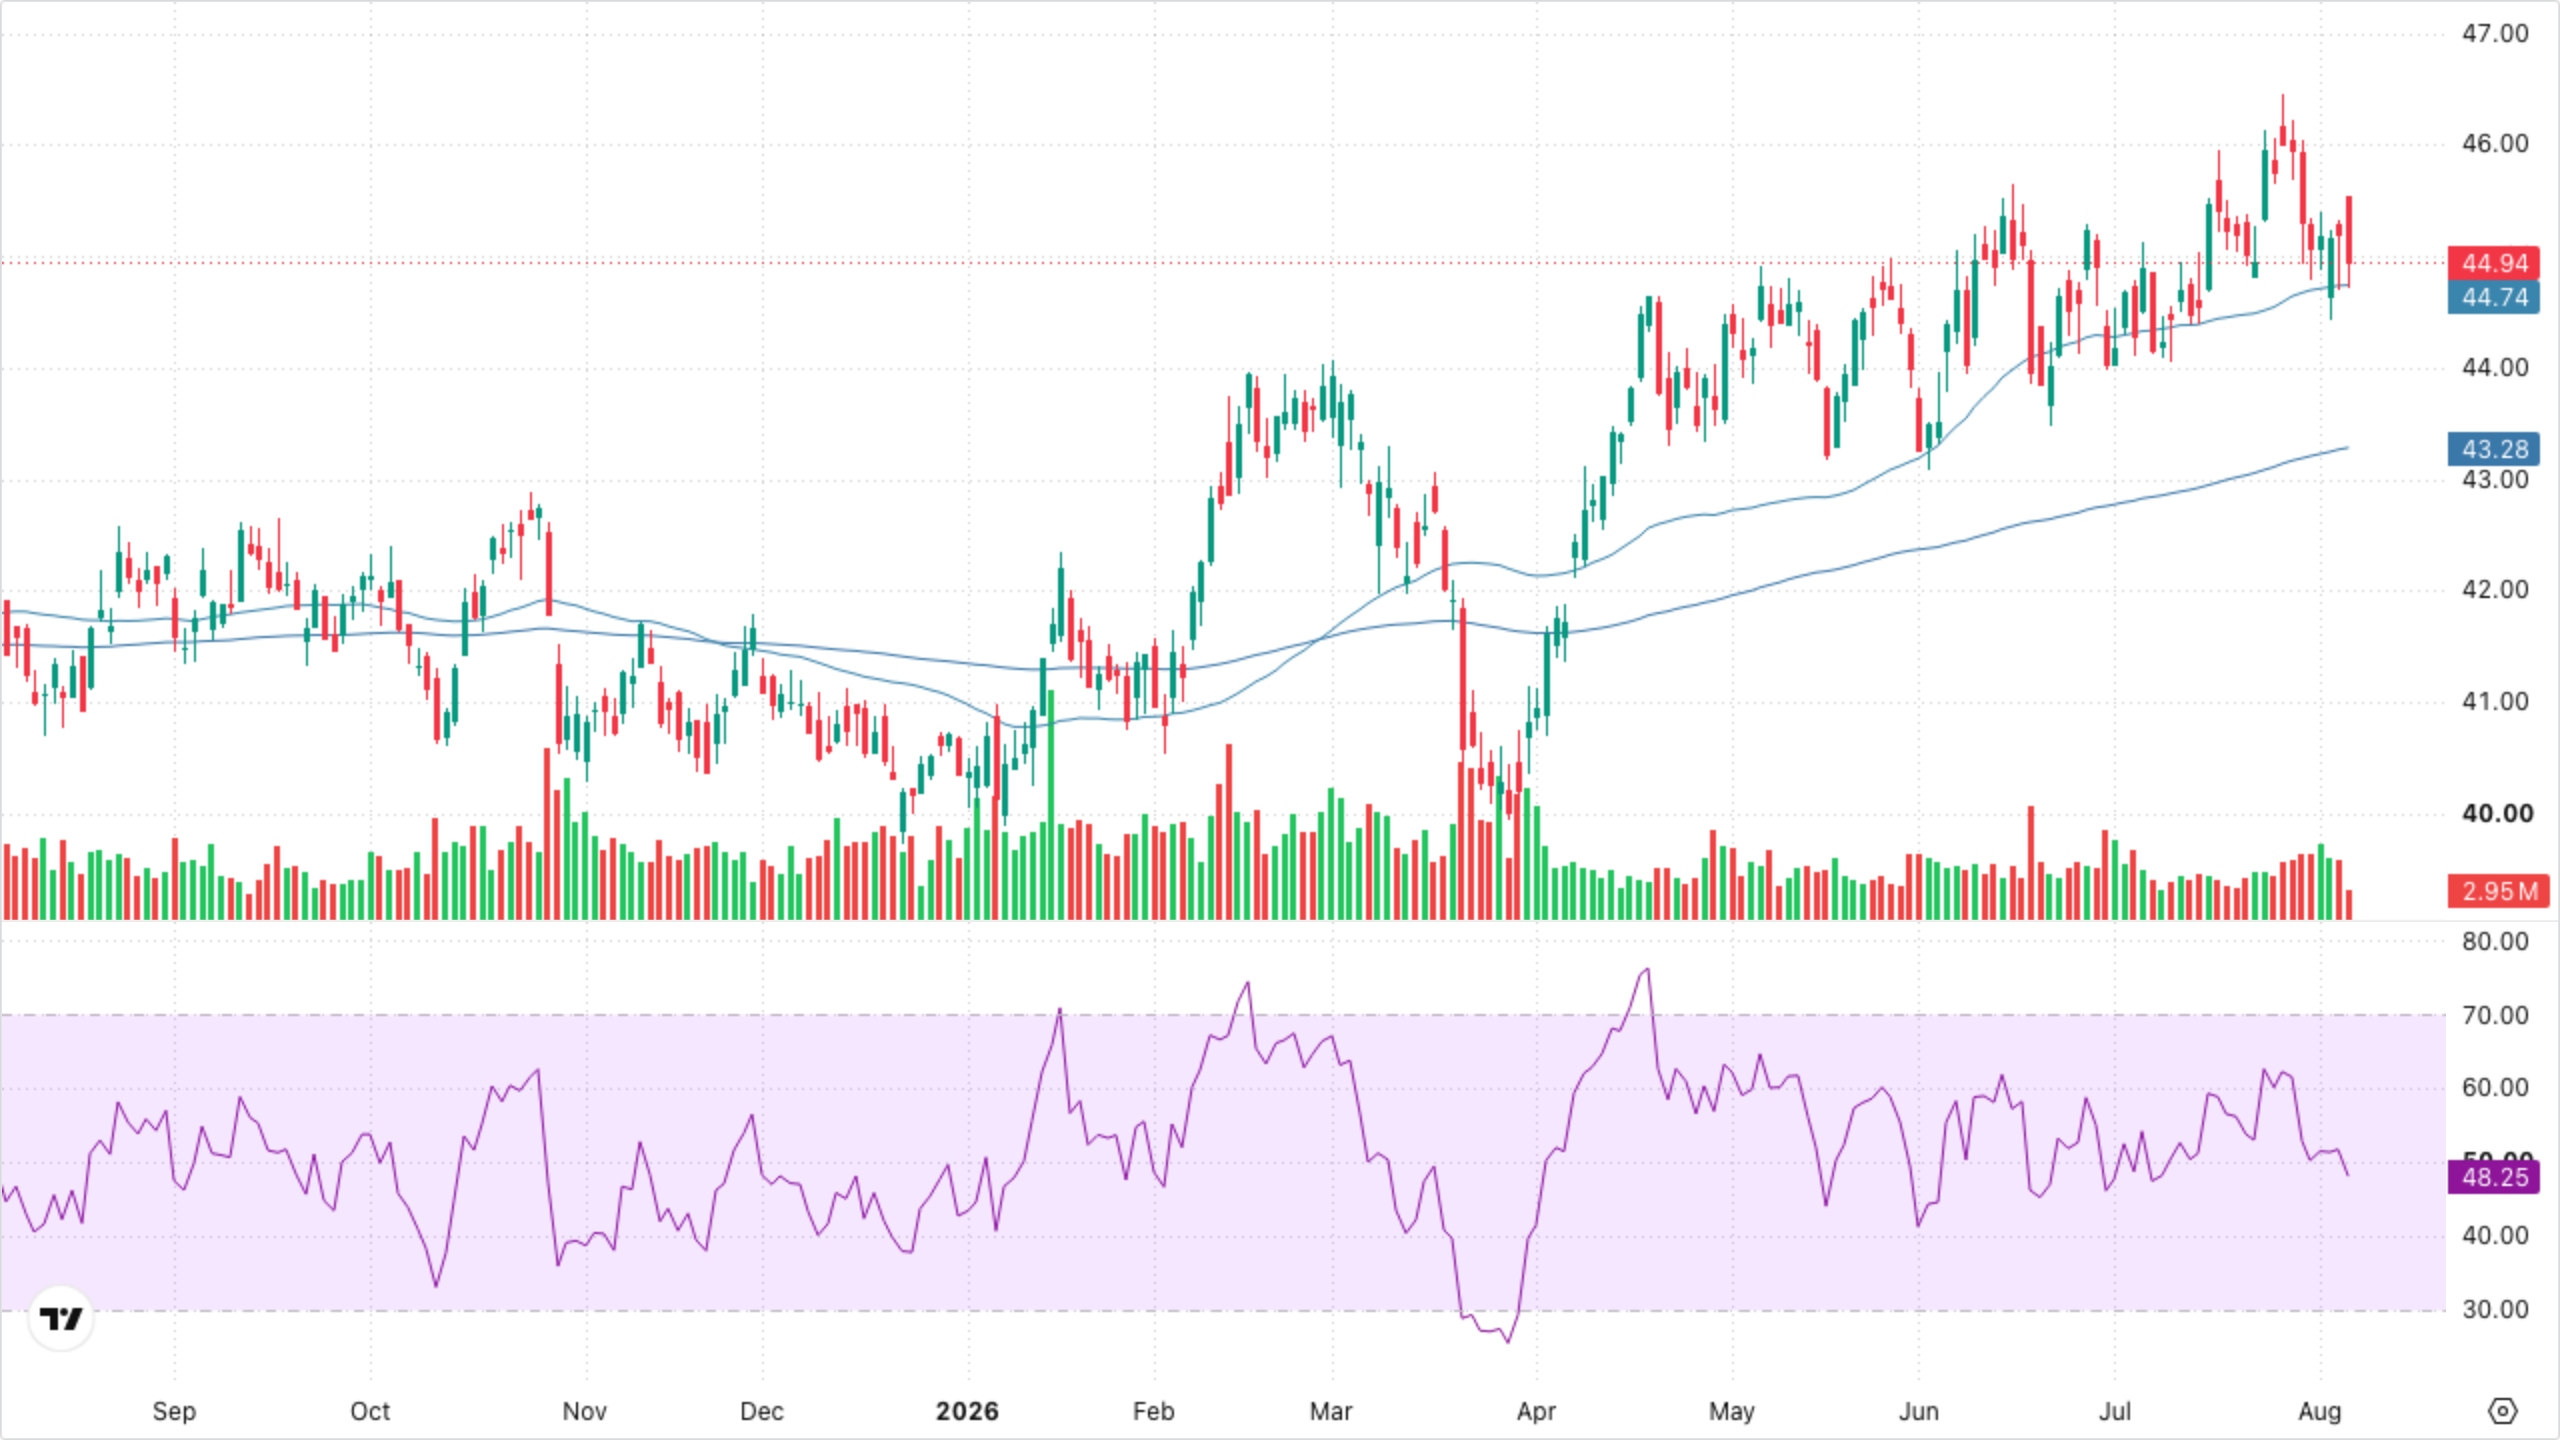2560x1440 pixels.
Task: Click the purple 48.25 RSI value label
Action: coord(2494,1177)
